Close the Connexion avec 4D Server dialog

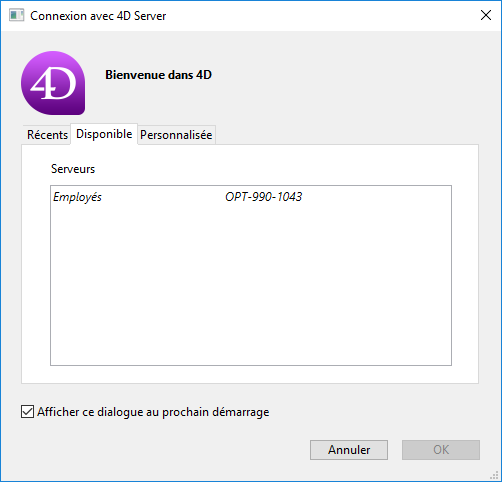[486, 15]
